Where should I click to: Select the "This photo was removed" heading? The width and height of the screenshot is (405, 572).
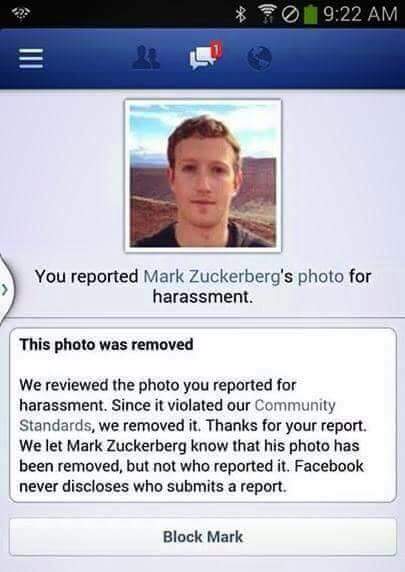106,344
